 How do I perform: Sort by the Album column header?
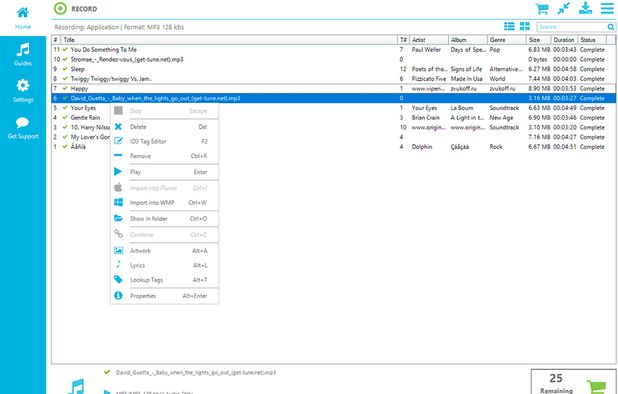tap(467, 39)
